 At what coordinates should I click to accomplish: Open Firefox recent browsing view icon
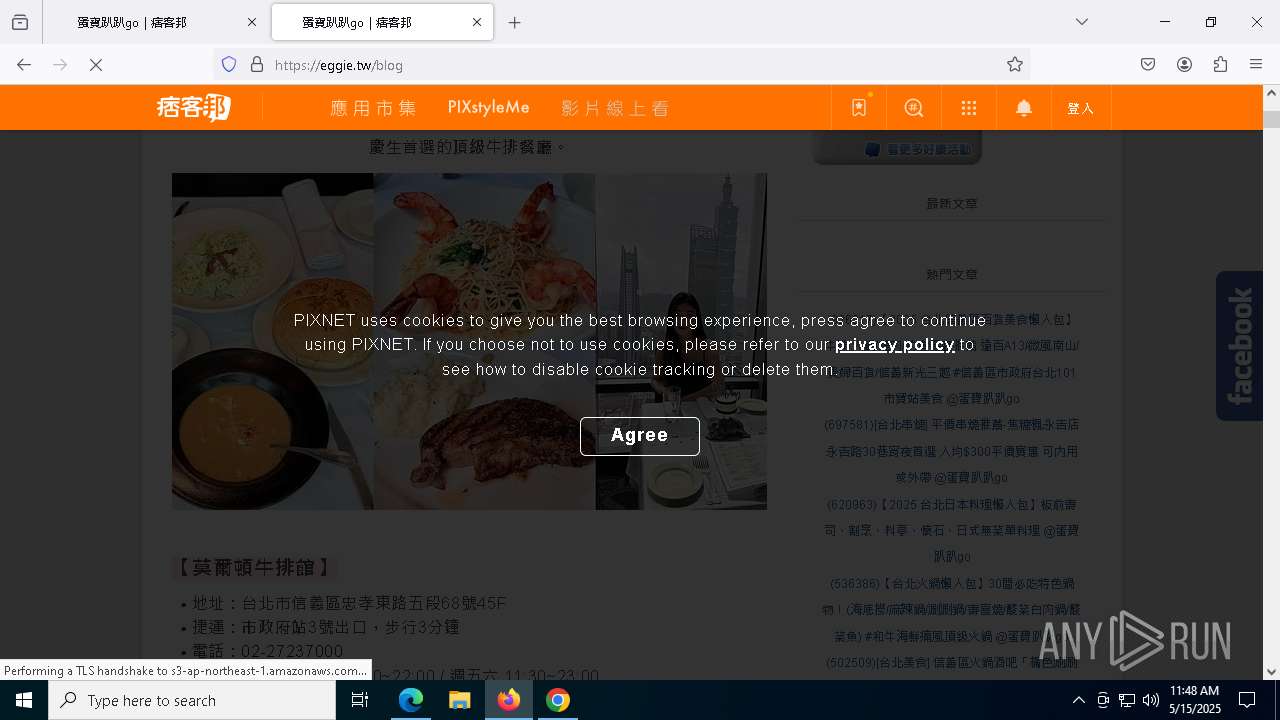[20, 22]
